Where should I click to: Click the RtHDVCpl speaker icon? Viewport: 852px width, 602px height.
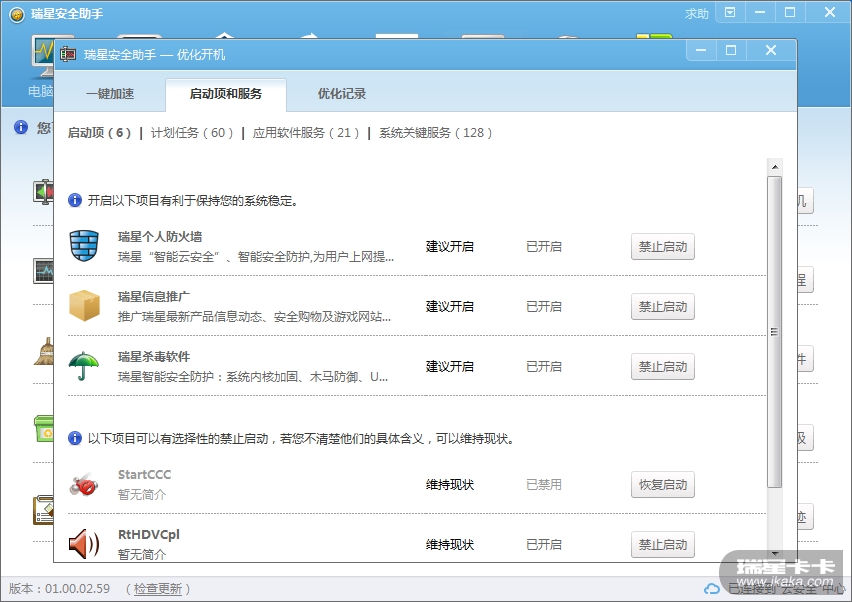coord(84,544)
